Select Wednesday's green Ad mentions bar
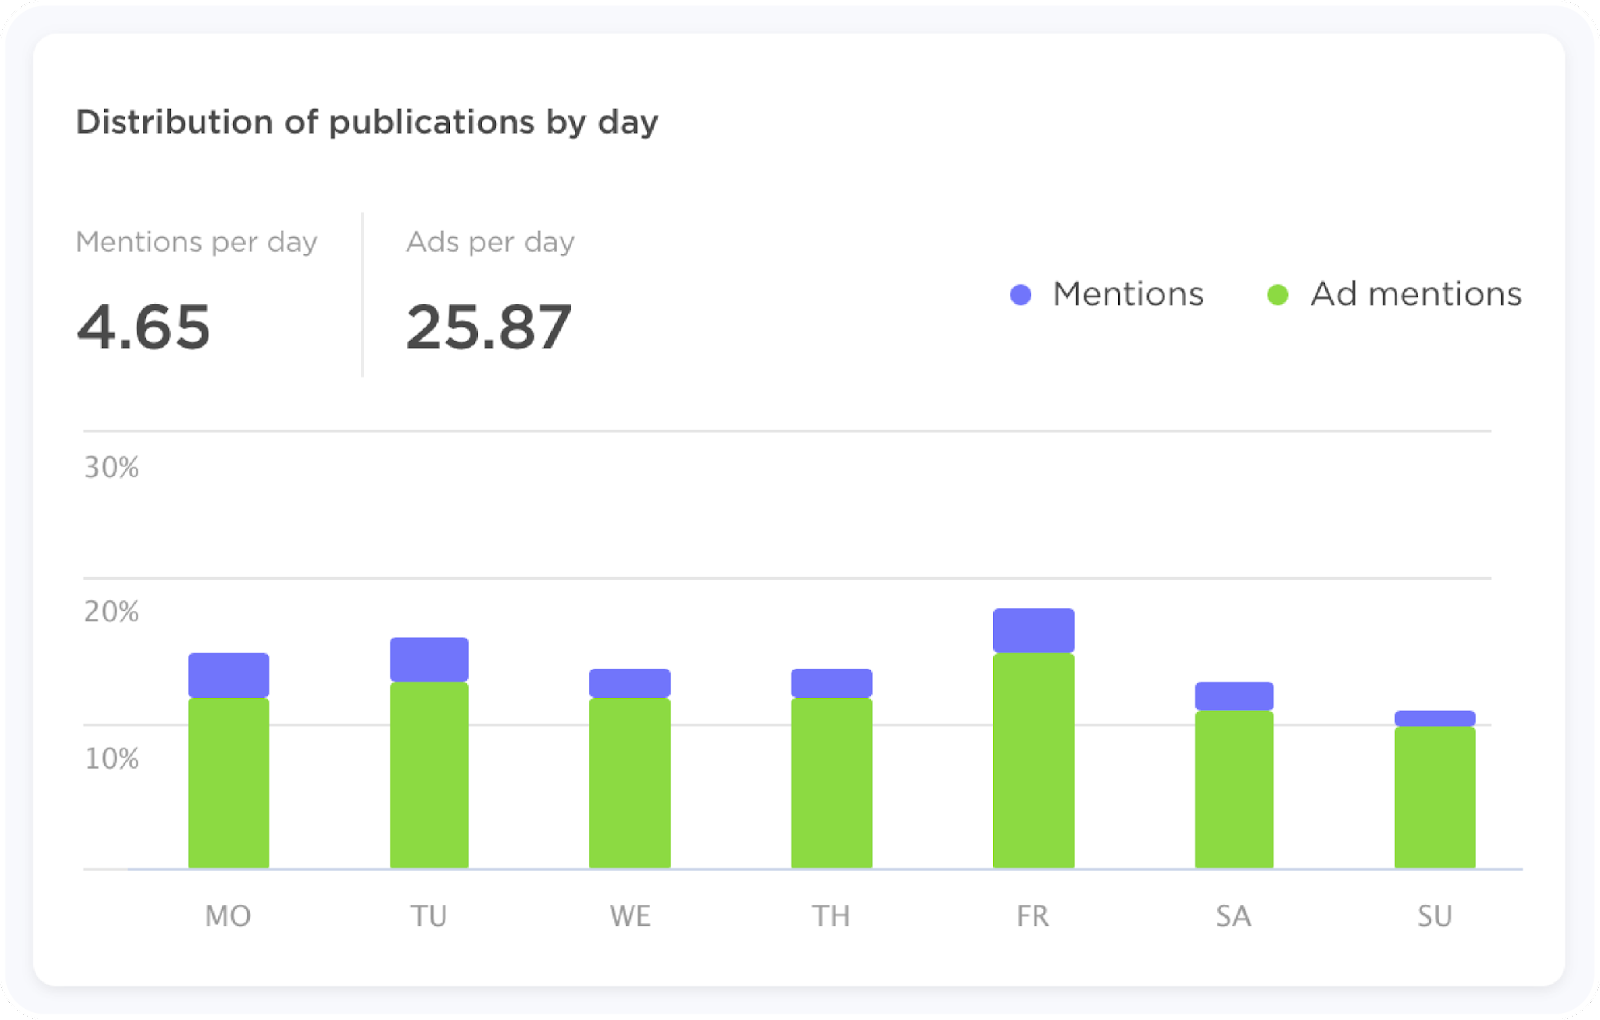1600x1020 pixels. [630, 782]
